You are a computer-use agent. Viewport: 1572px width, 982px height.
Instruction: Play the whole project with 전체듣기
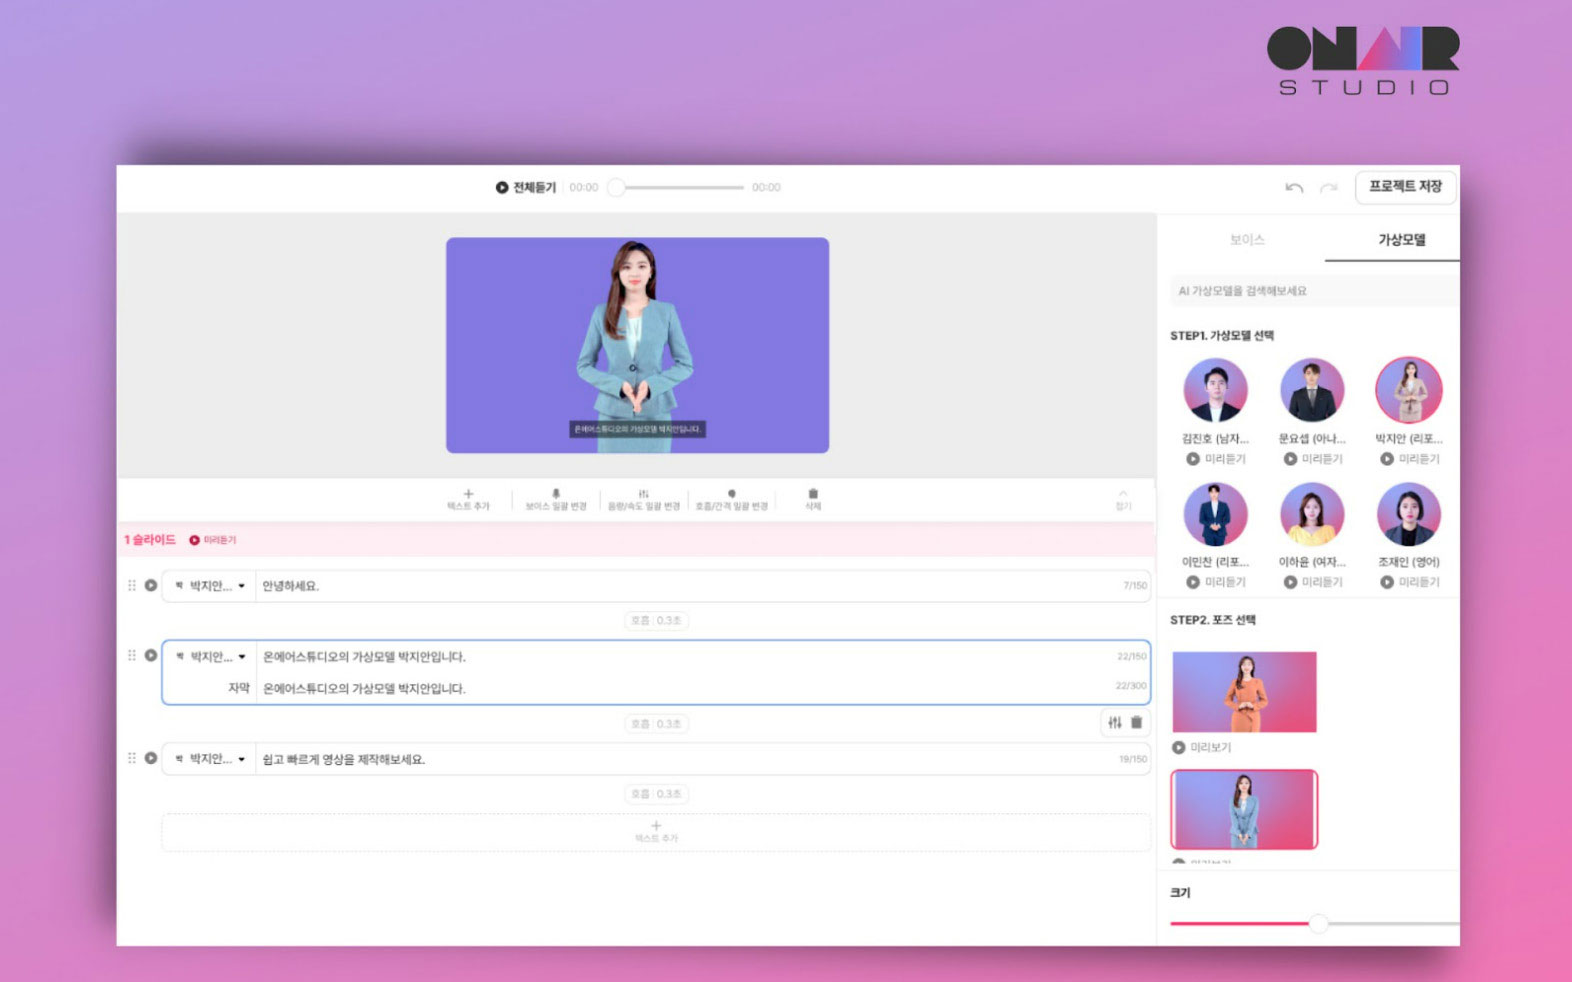pos(525,187)
